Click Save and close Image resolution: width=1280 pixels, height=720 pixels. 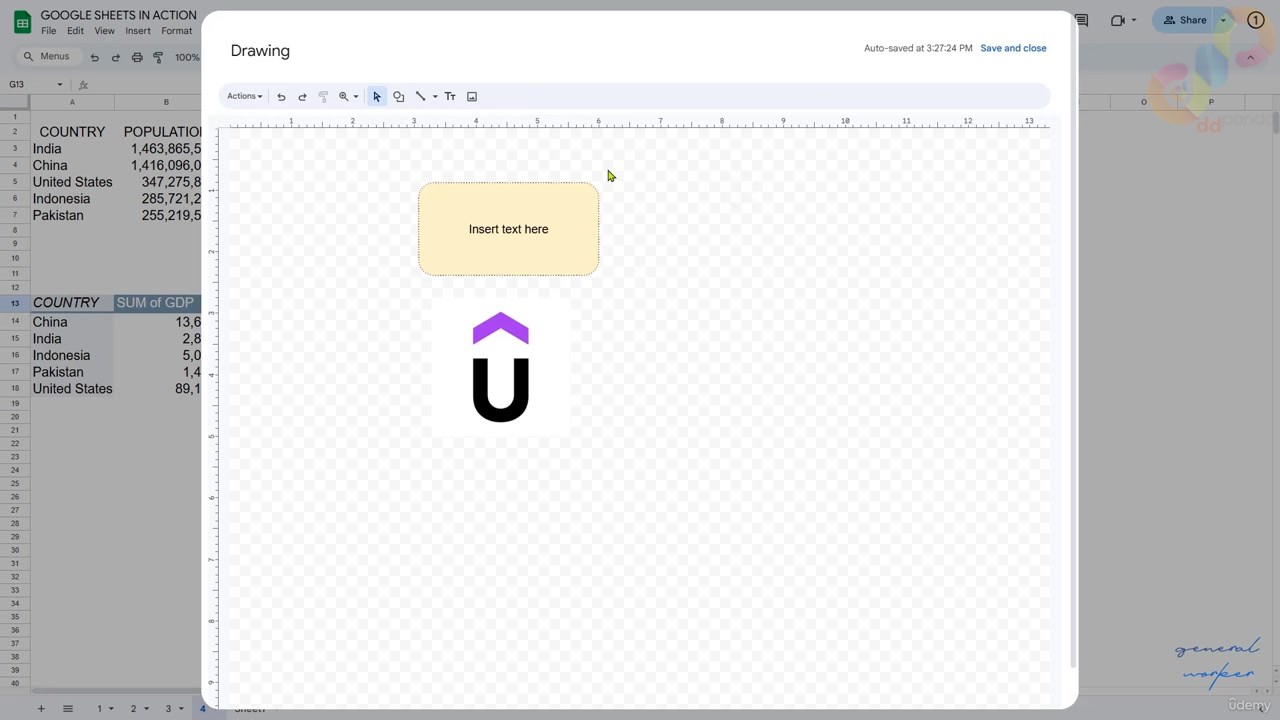click(1013, 48)
